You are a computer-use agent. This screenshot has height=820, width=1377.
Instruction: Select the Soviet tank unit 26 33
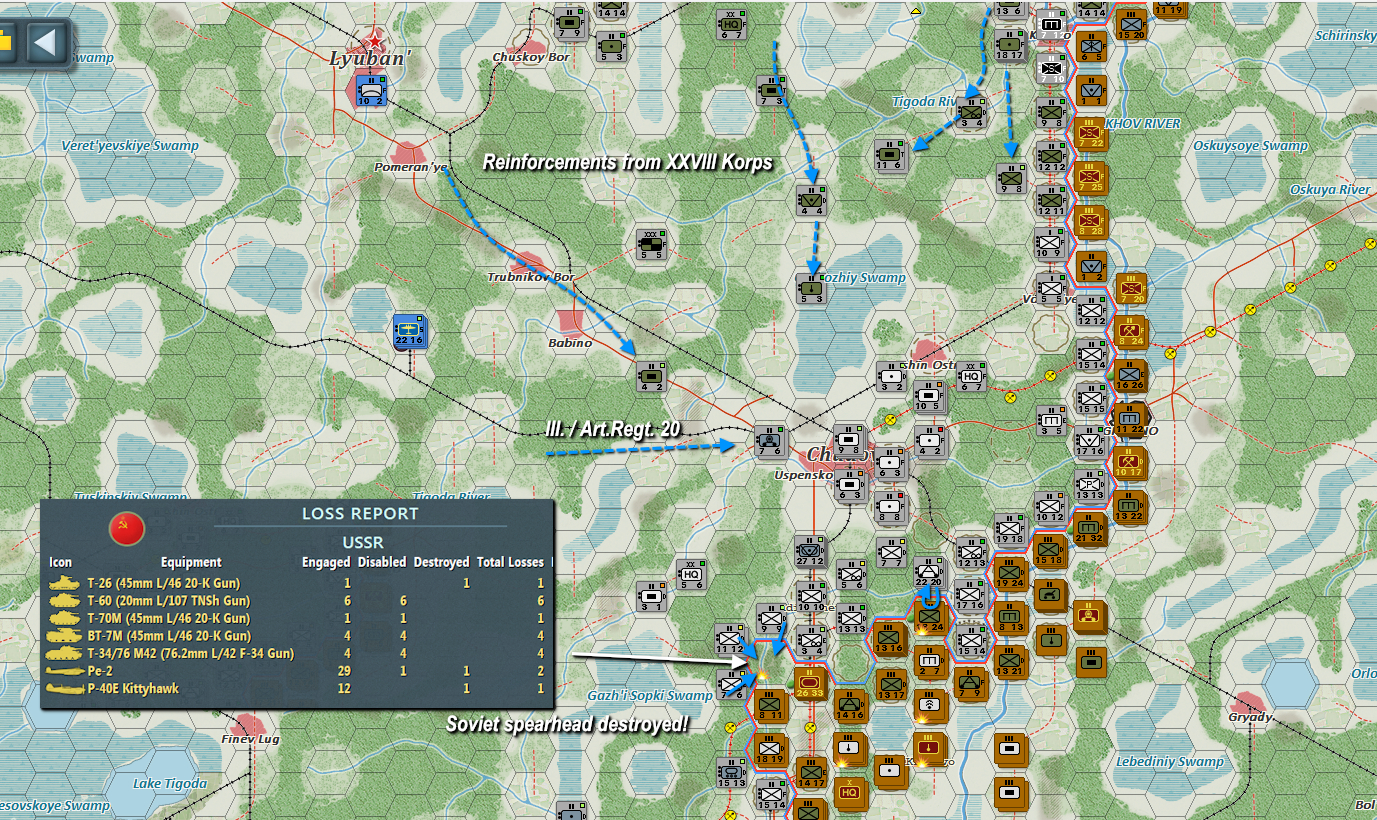coord(809,682)
